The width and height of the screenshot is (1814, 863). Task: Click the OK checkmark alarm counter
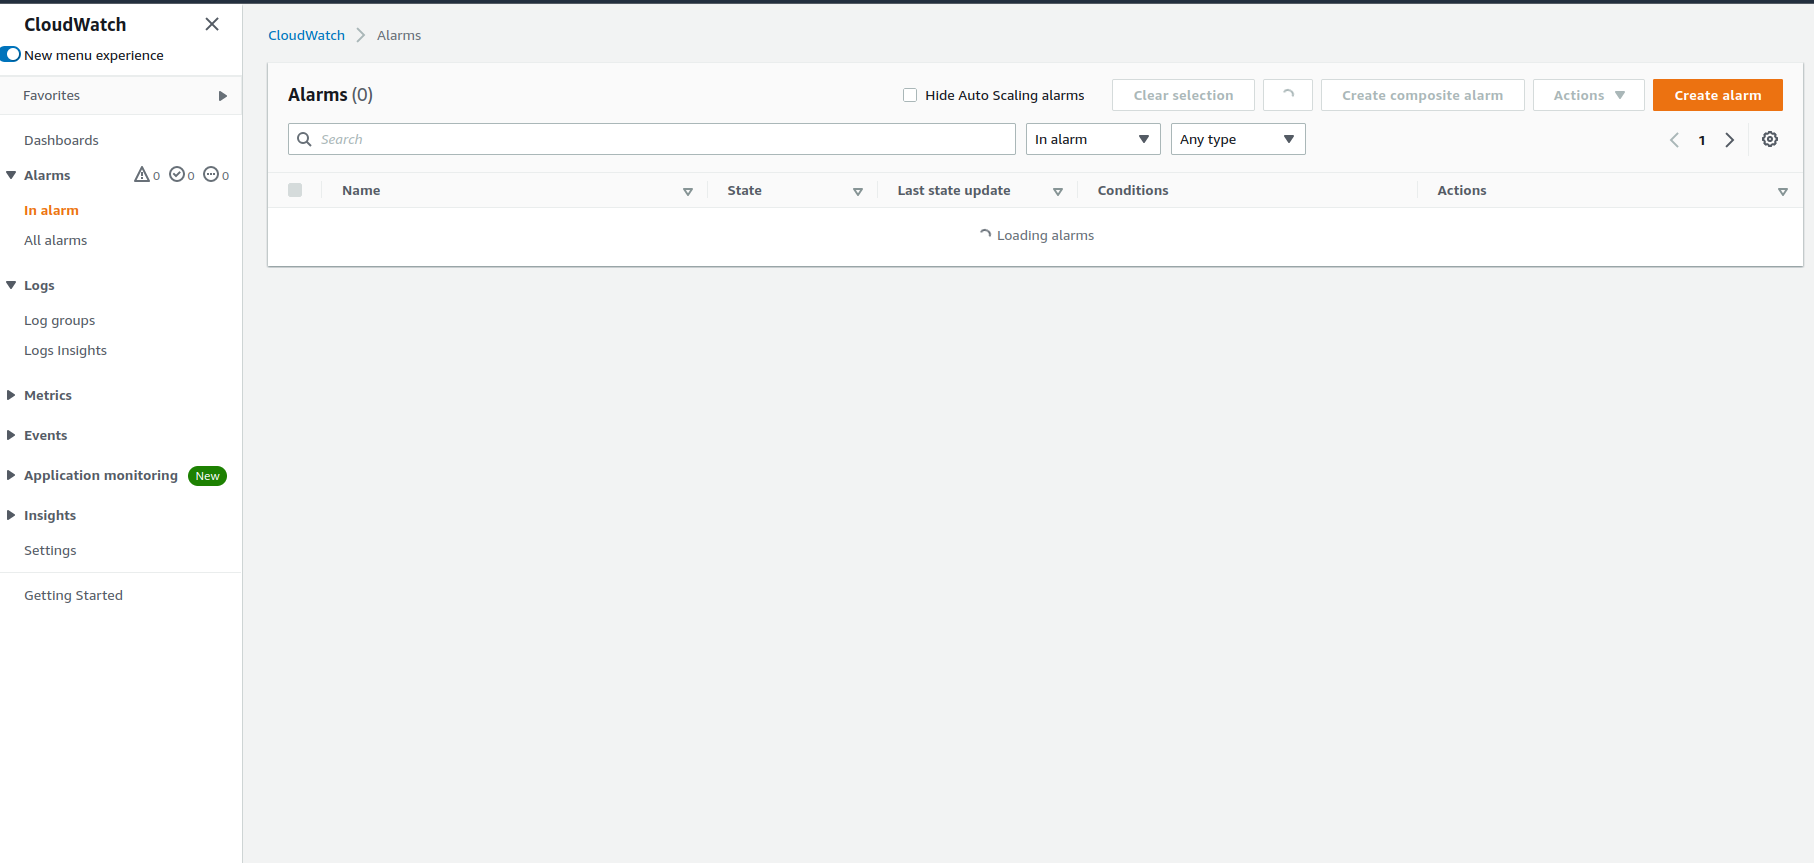(x=182, y=175)
